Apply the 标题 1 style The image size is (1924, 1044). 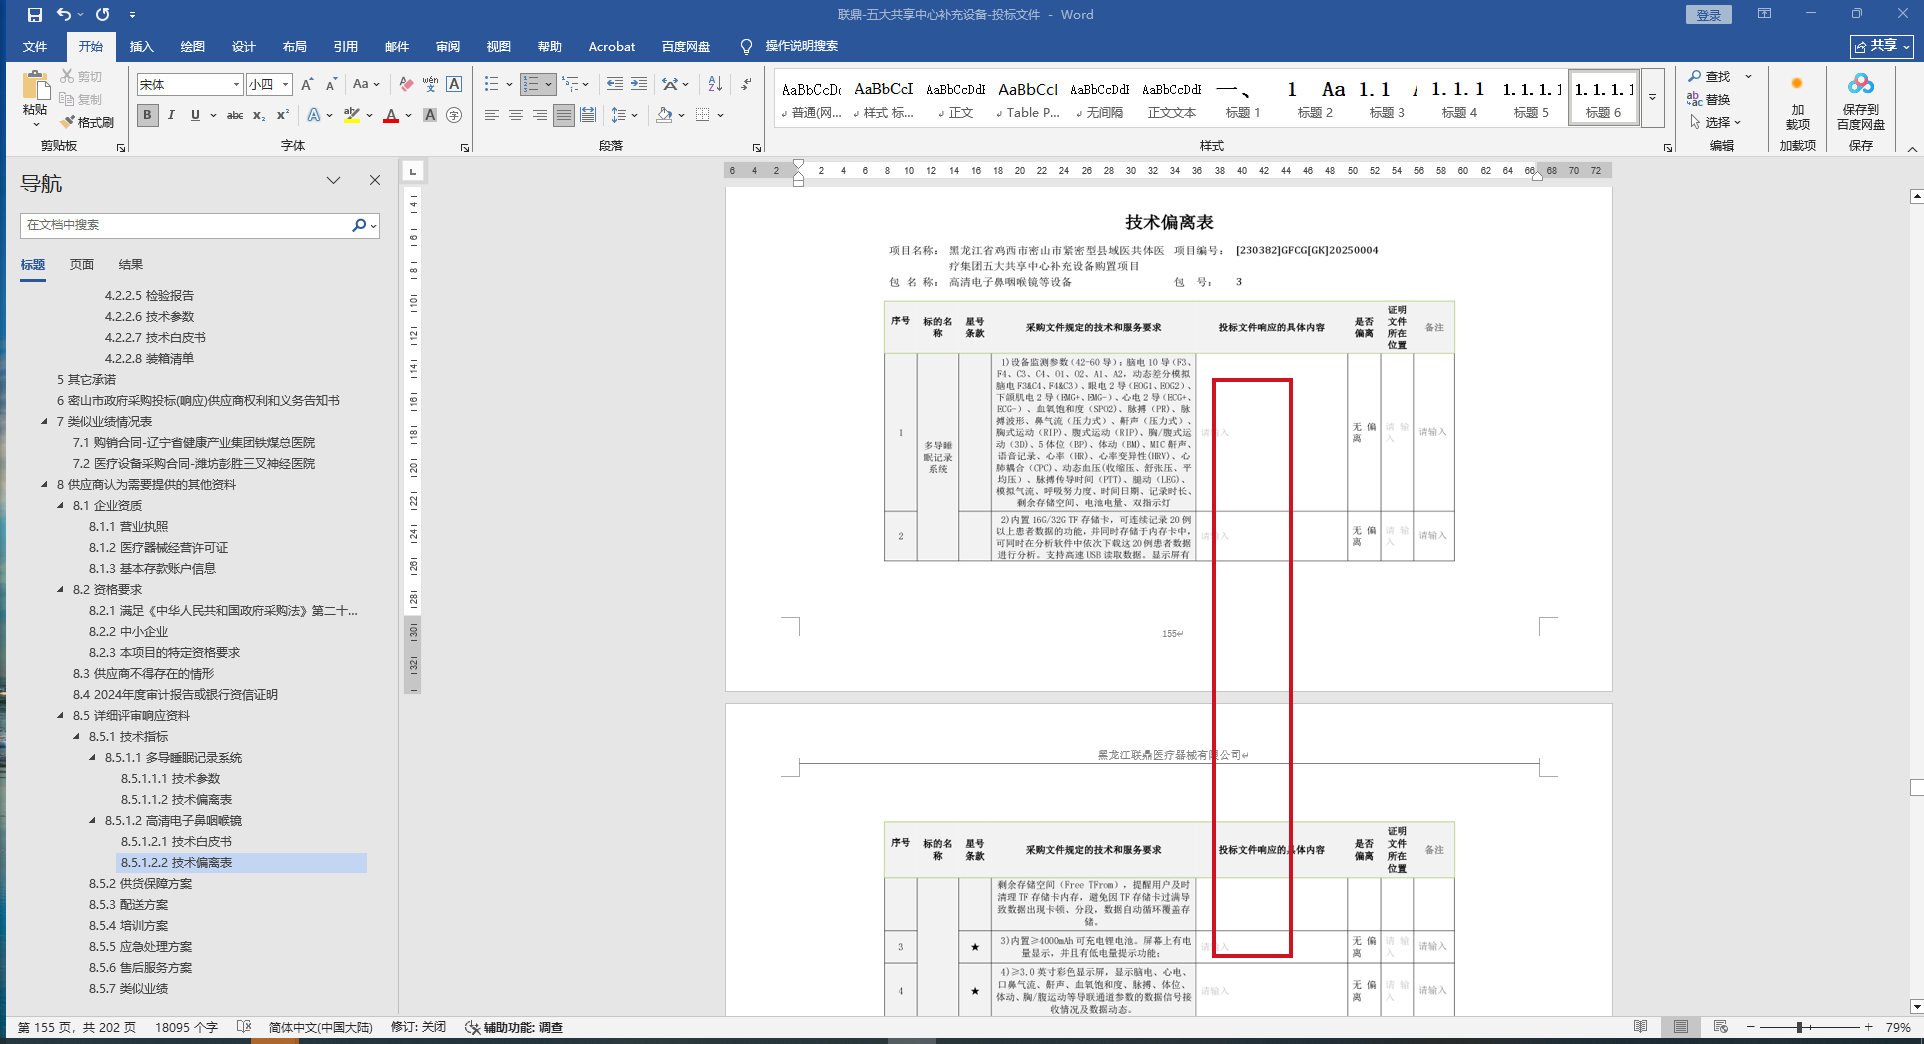pos(1243,99)
